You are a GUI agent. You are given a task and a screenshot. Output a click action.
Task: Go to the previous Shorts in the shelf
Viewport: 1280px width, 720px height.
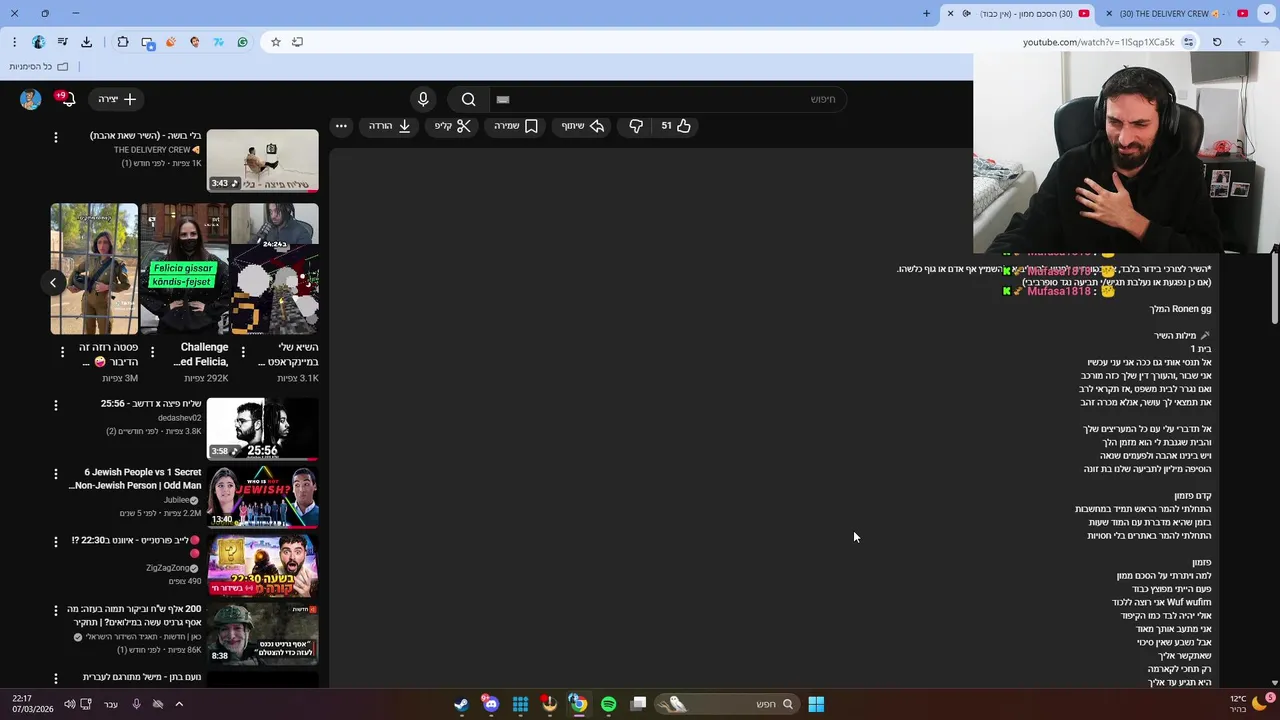pyautogui.click(x=53, y=283)
